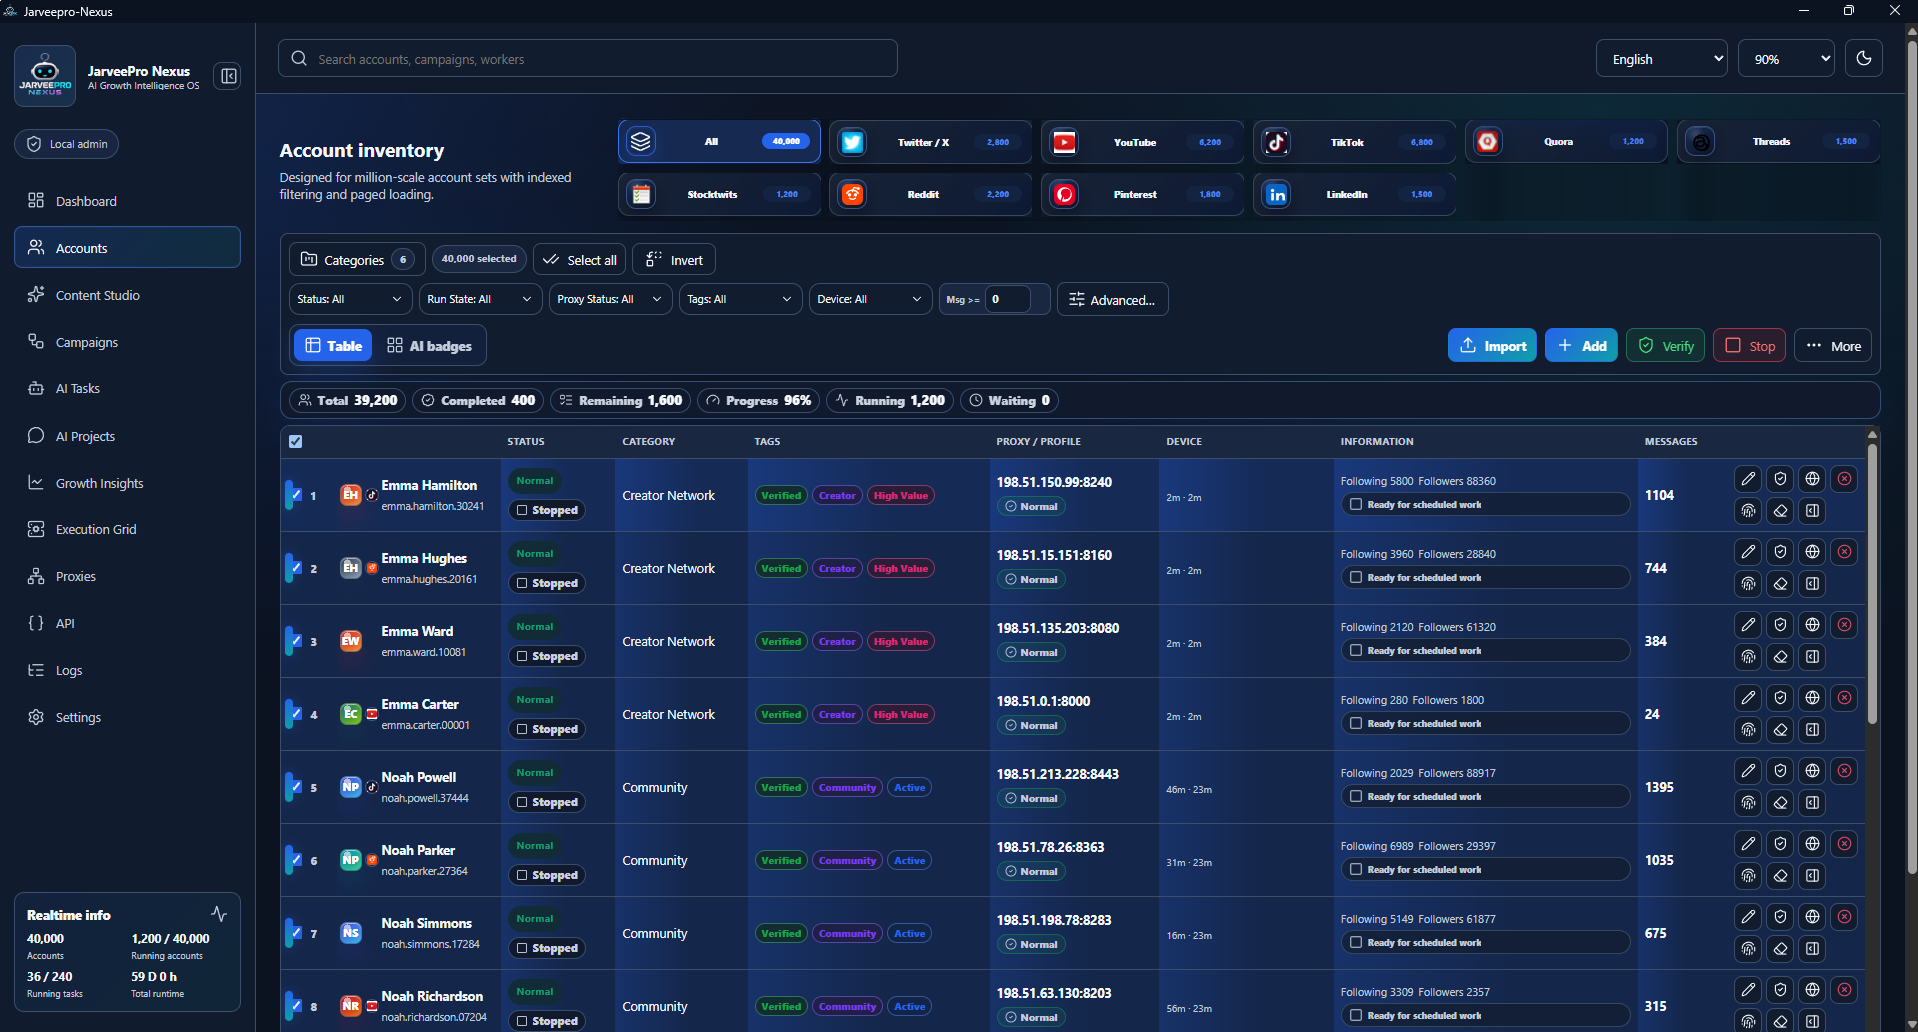Click the Pinterest platform card

(1142, 194)
